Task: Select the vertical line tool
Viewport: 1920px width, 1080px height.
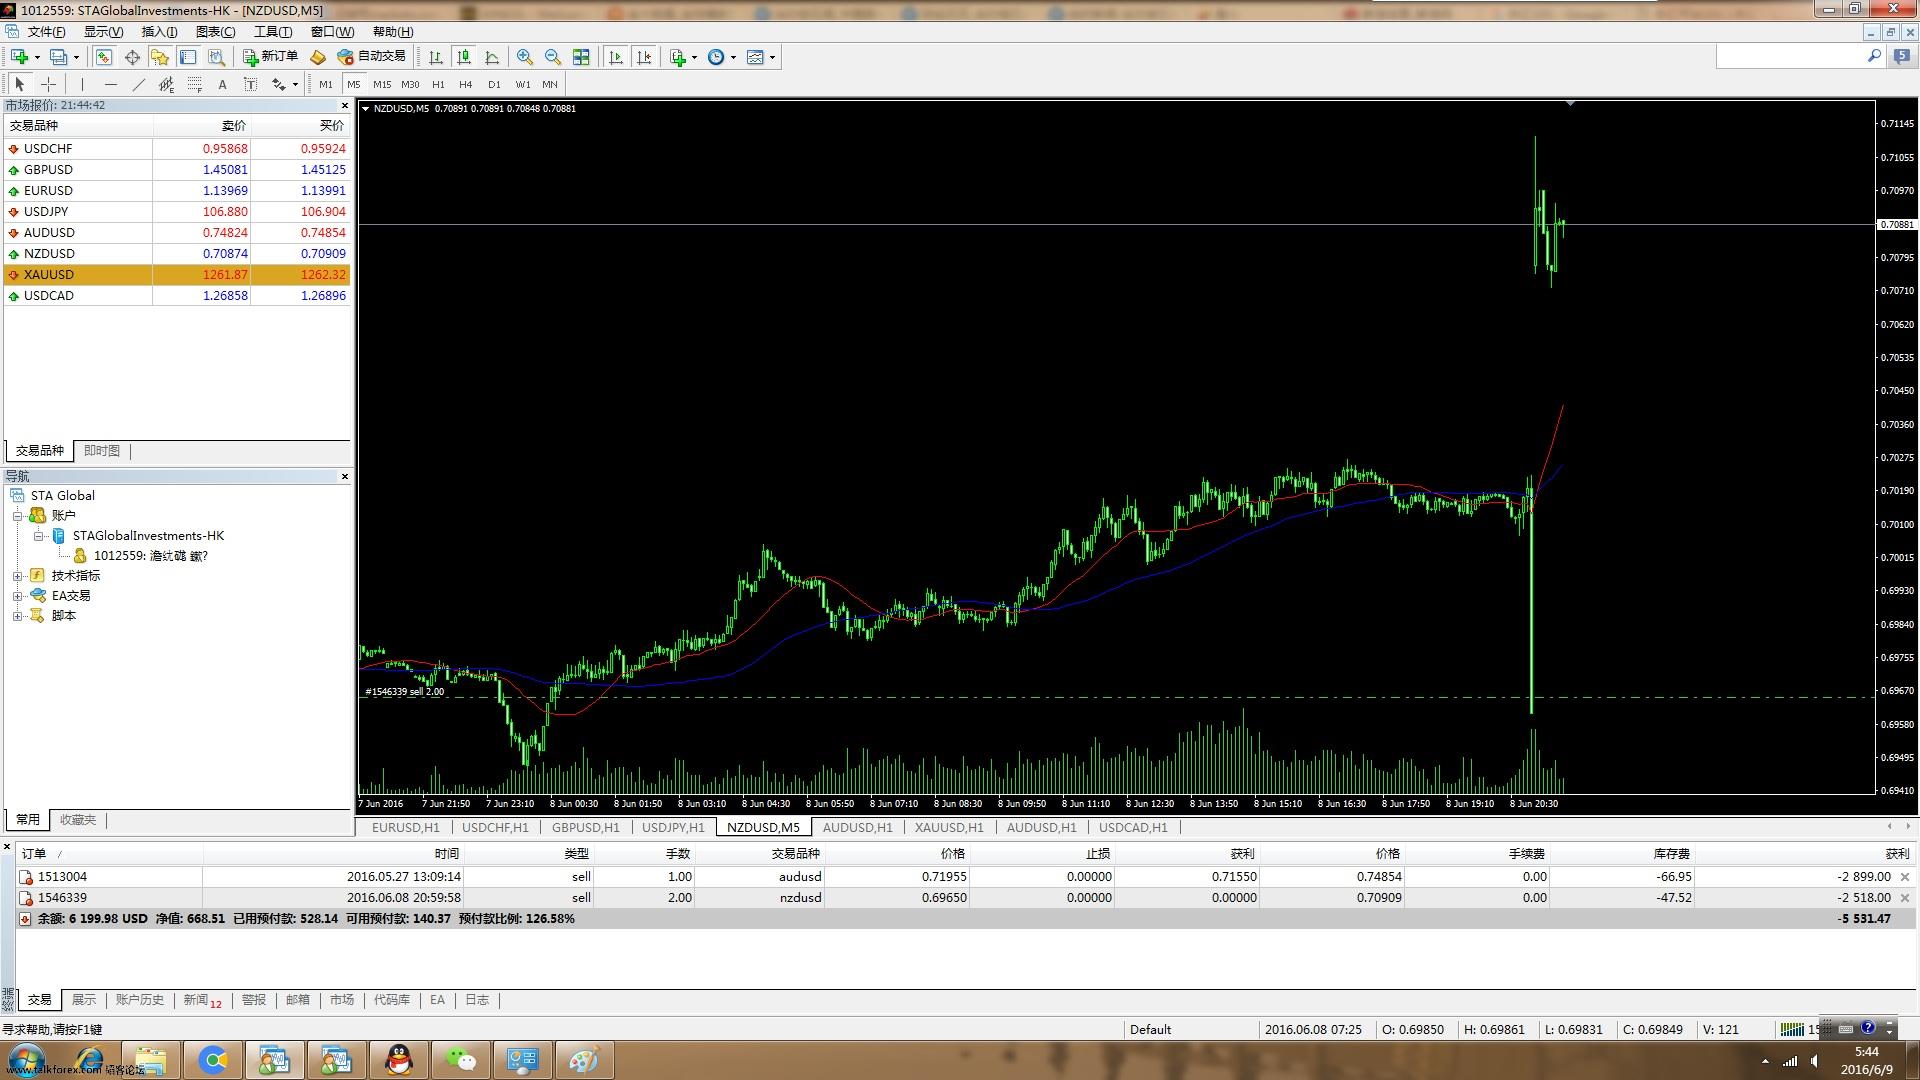Action: pos(82,84)
